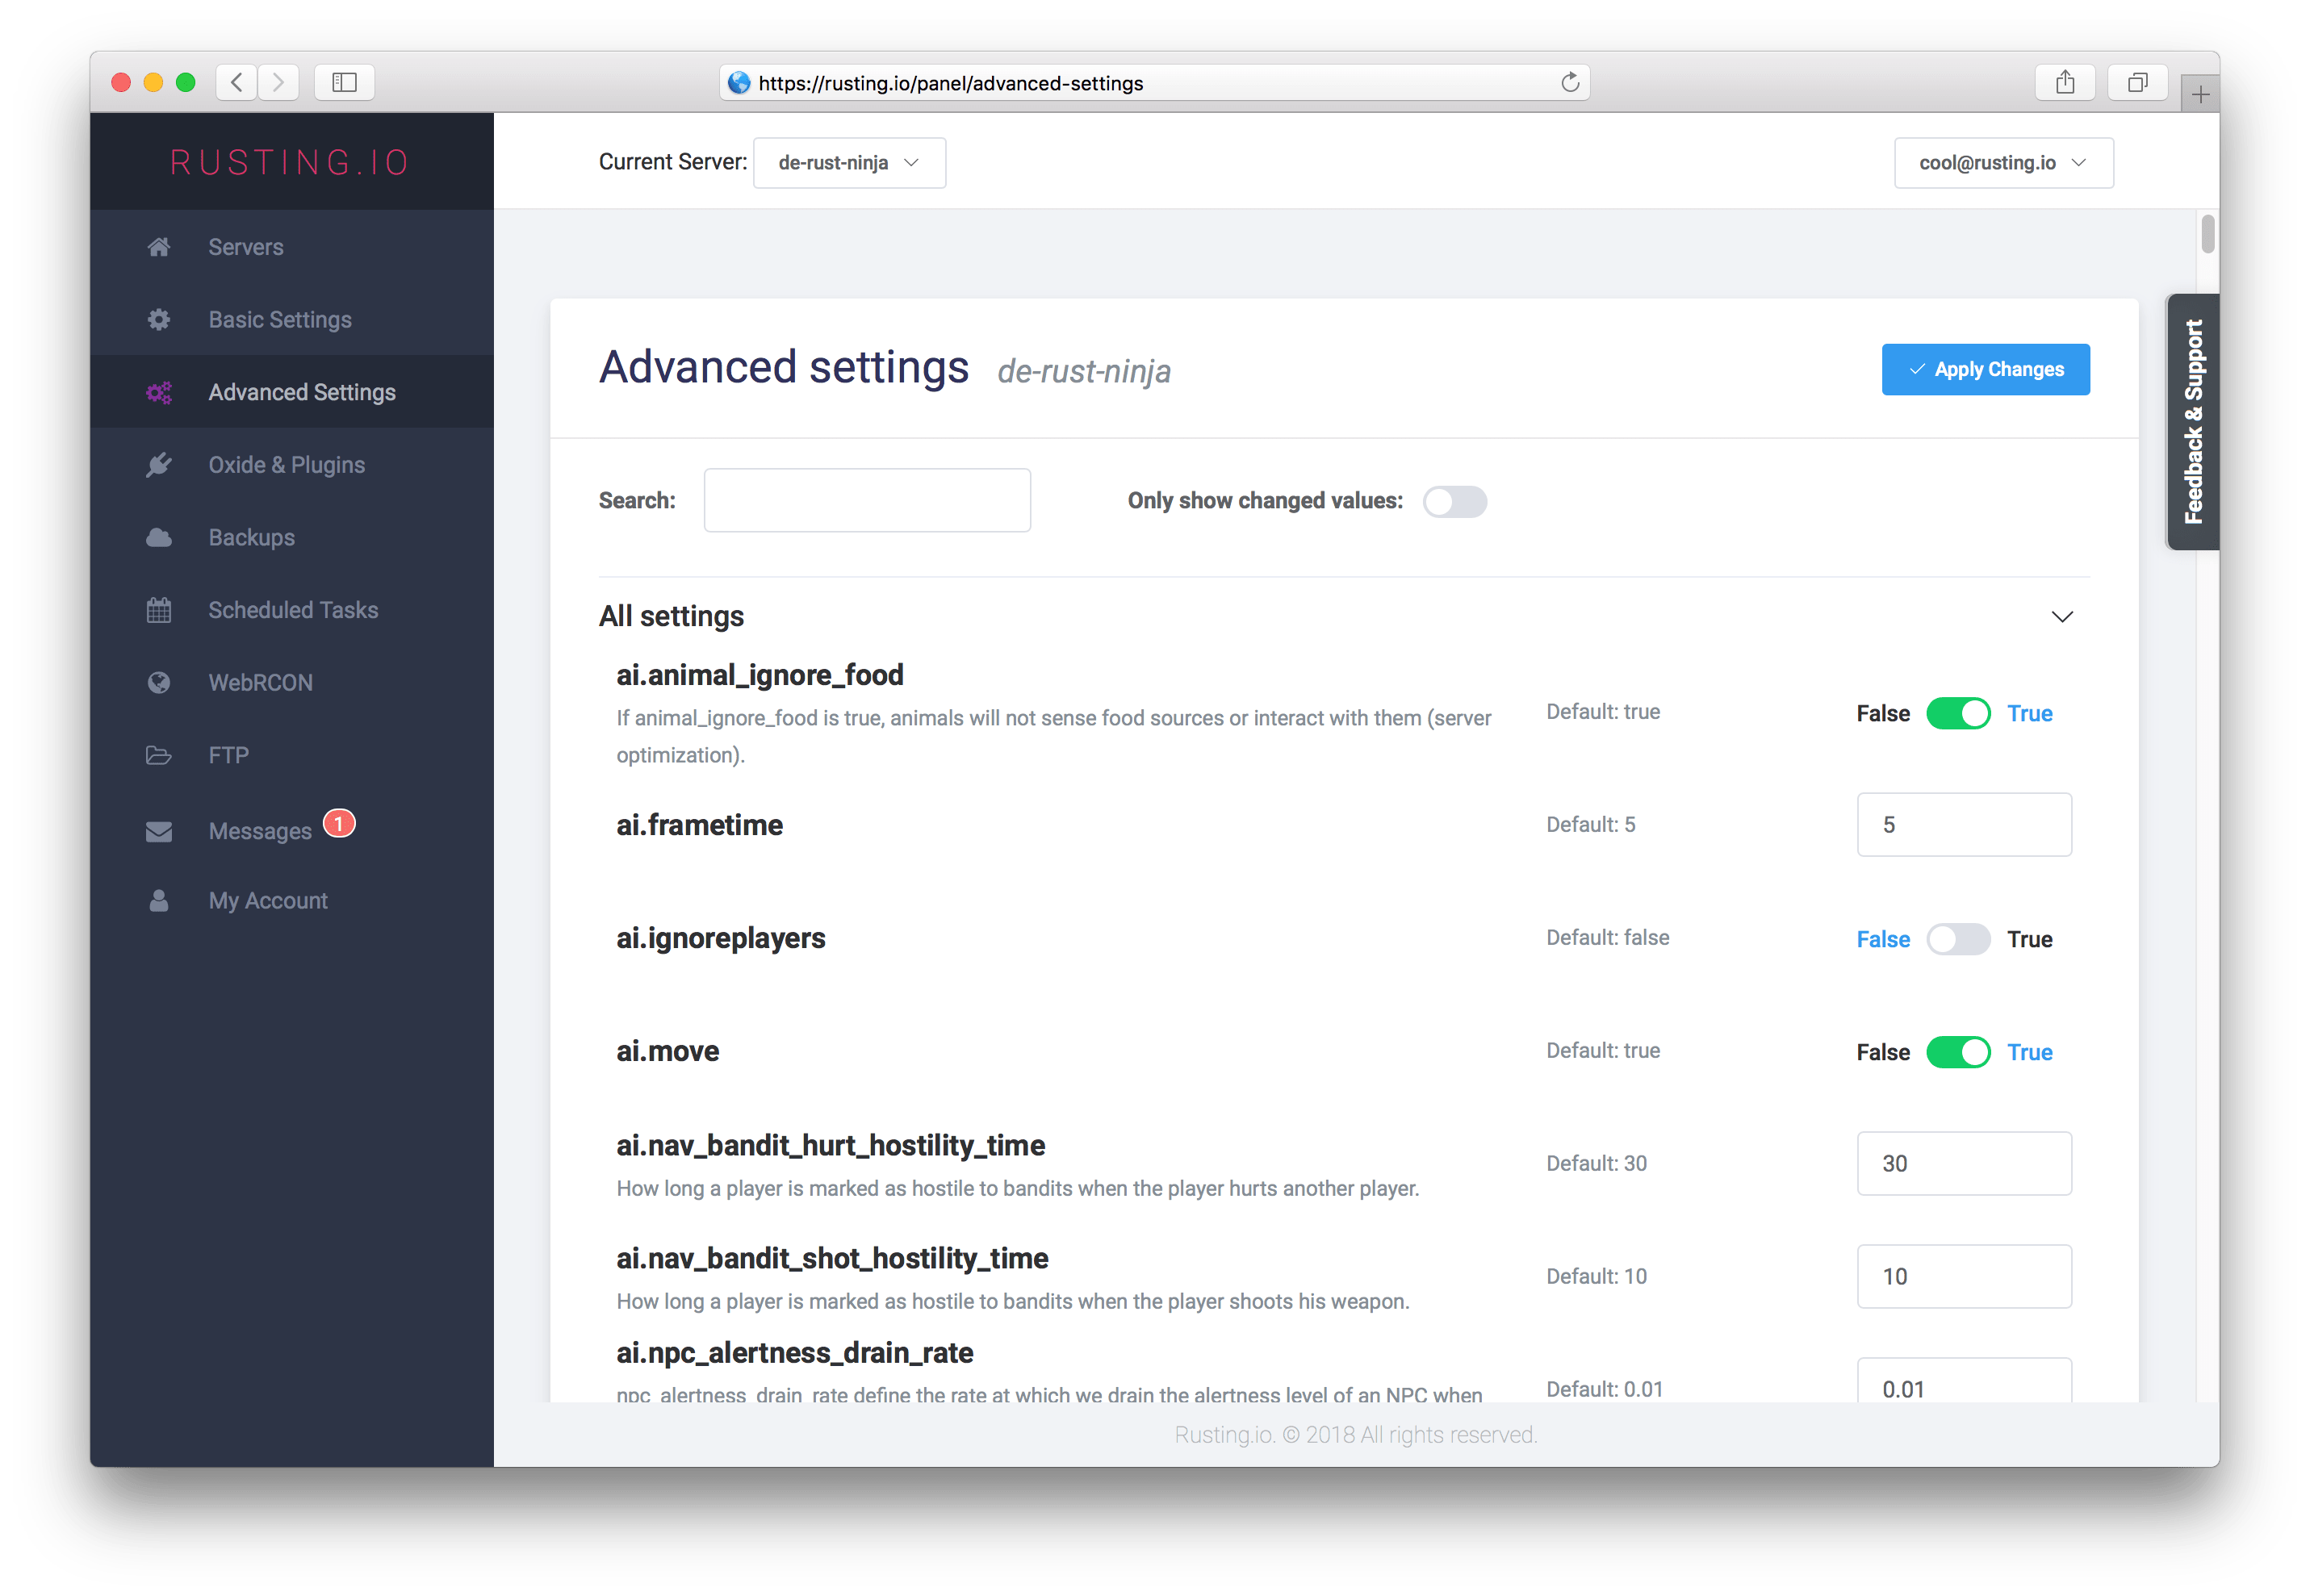
Task: Click the Advanced Settings gears icon
Action: [158, 393]
